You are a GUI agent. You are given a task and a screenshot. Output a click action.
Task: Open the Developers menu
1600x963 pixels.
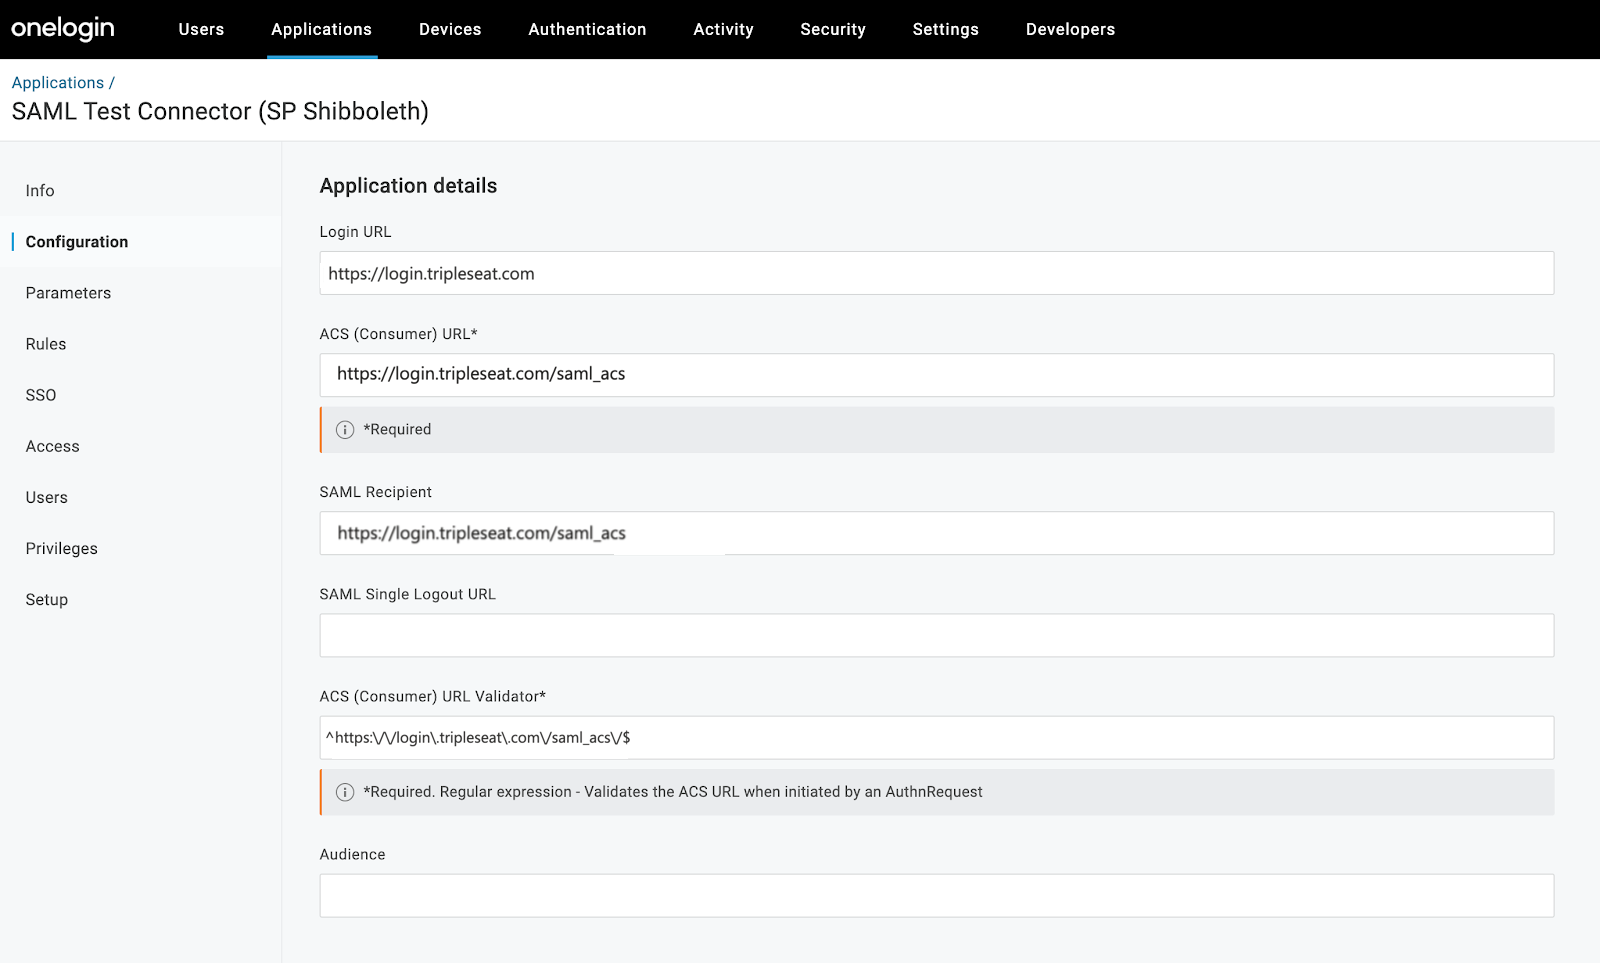coord(1070,29)
